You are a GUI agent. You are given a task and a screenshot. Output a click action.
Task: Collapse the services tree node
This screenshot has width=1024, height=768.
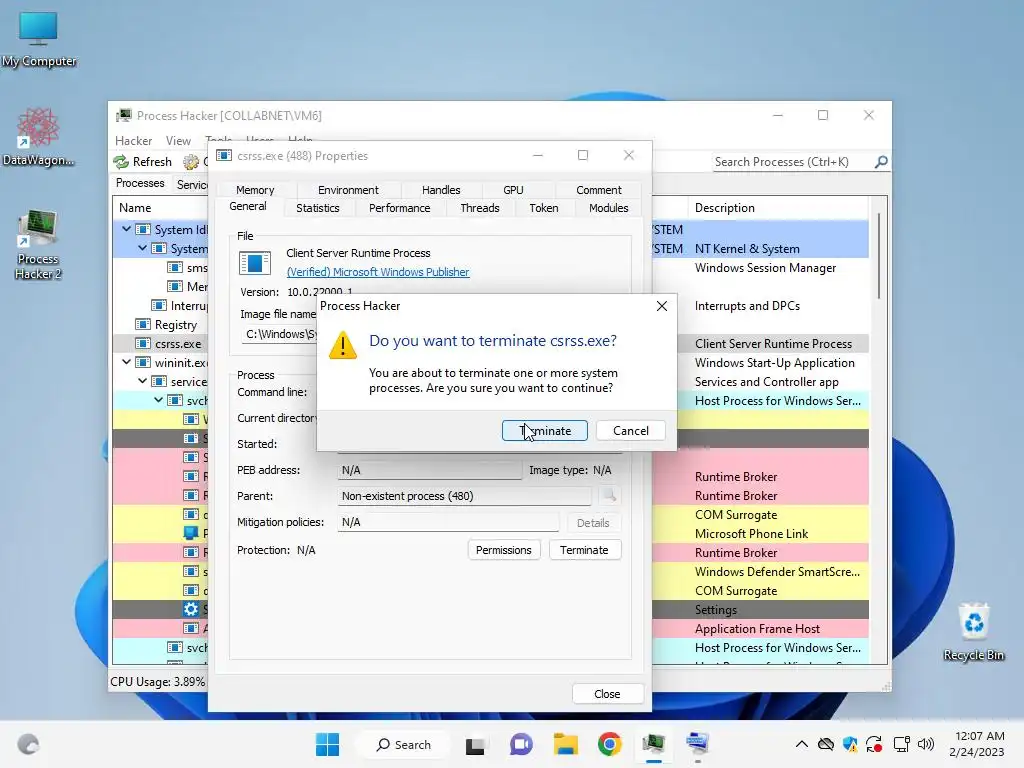coord(142,381)
